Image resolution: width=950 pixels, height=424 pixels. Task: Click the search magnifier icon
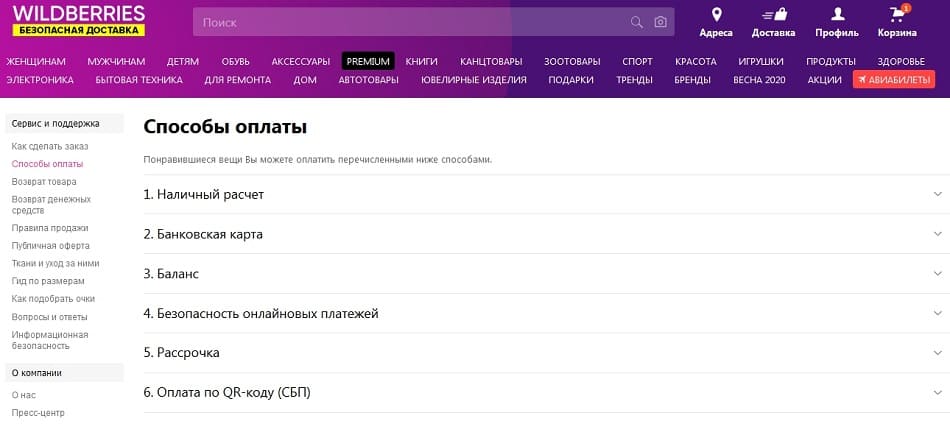click(637, 22)
